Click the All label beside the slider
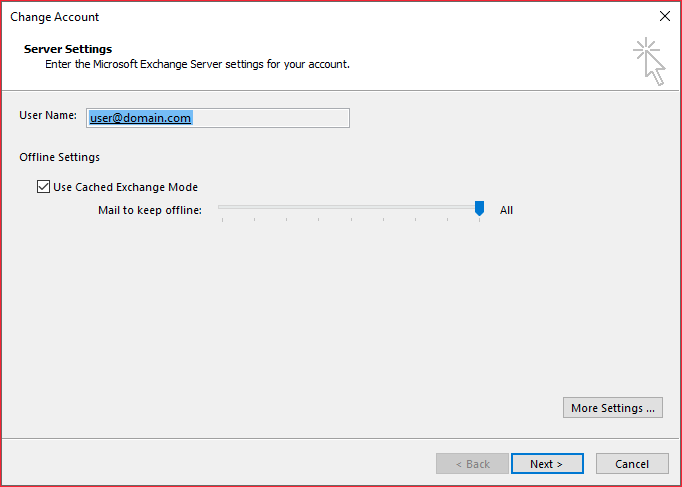Image resolution: width=682 pixels, height=487 pixels. point(506,210)
